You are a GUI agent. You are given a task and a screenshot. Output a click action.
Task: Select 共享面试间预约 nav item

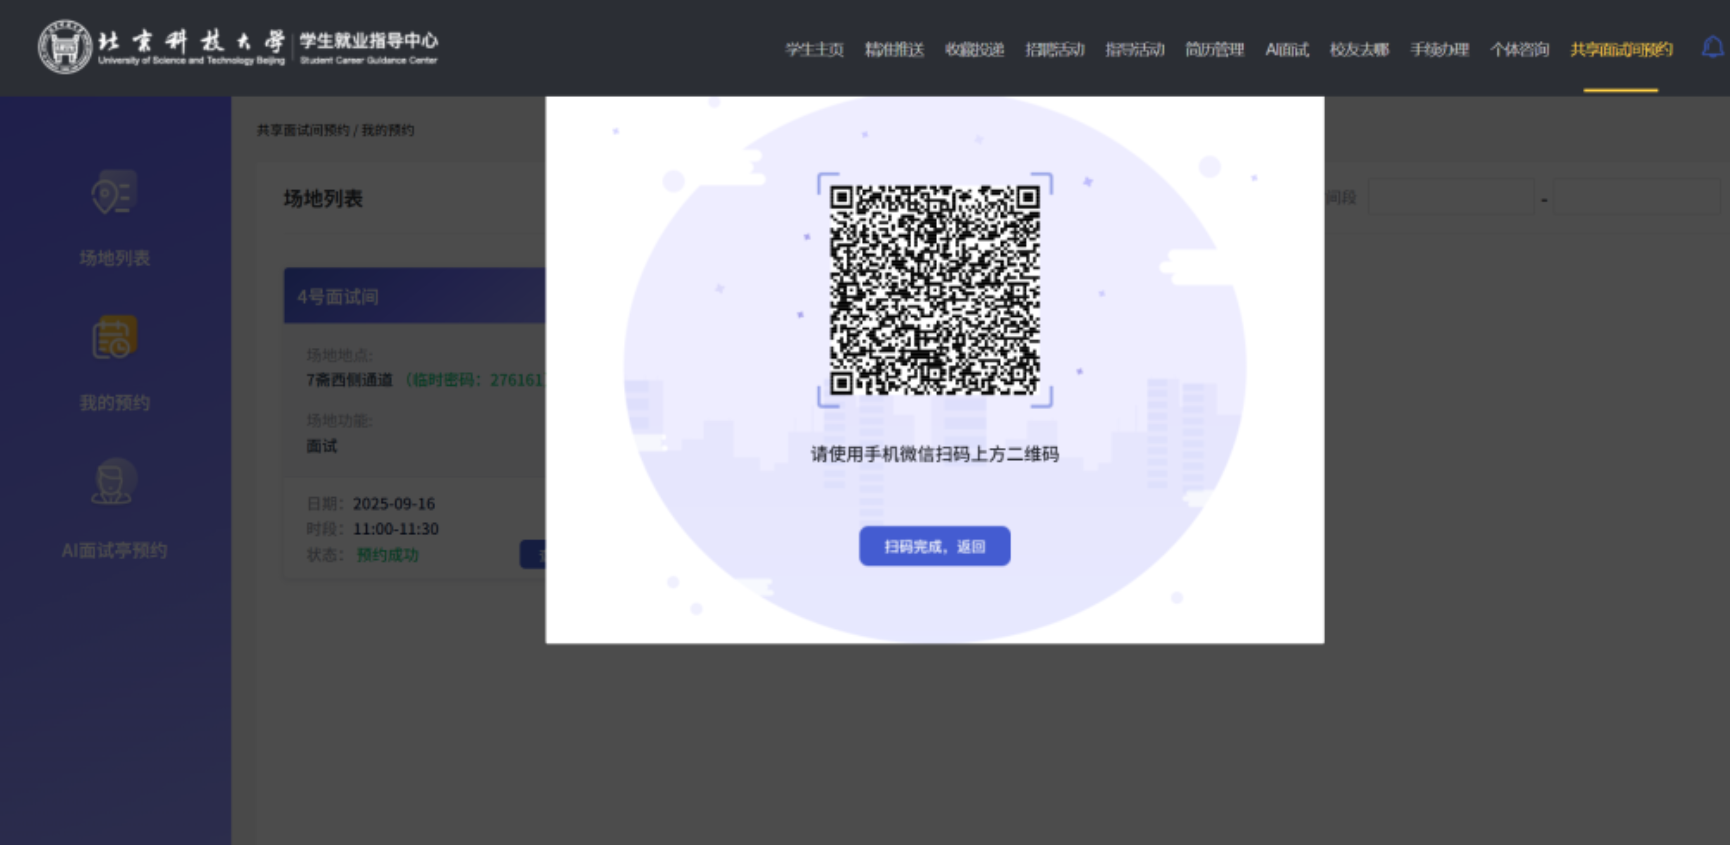tap(1621, 49)
